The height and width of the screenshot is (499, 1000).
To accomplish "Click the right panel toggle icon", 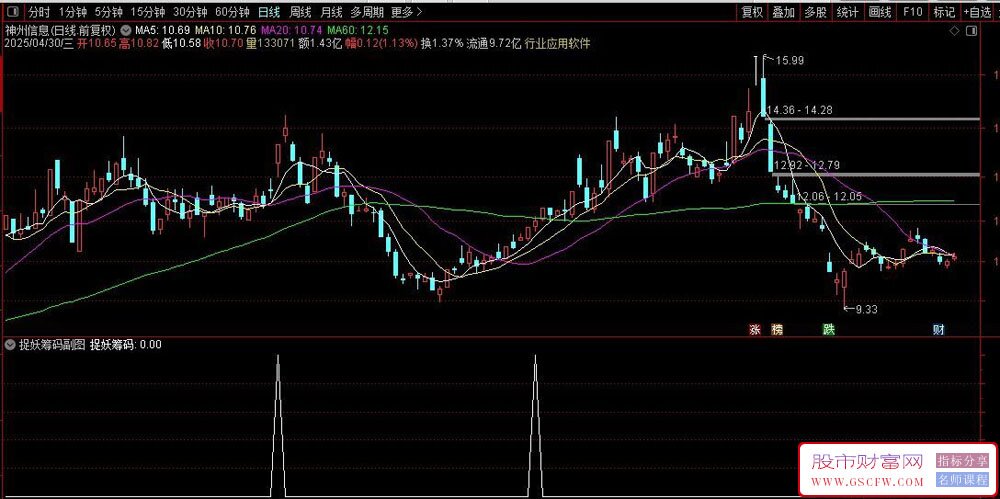I will [x=972, y=31].
